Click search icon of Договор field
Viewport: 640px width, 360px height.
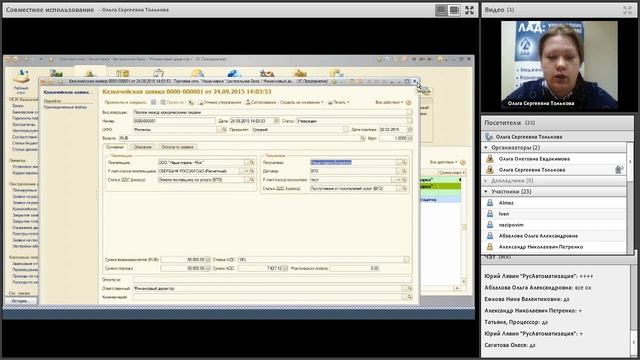(x=404, y=171)
